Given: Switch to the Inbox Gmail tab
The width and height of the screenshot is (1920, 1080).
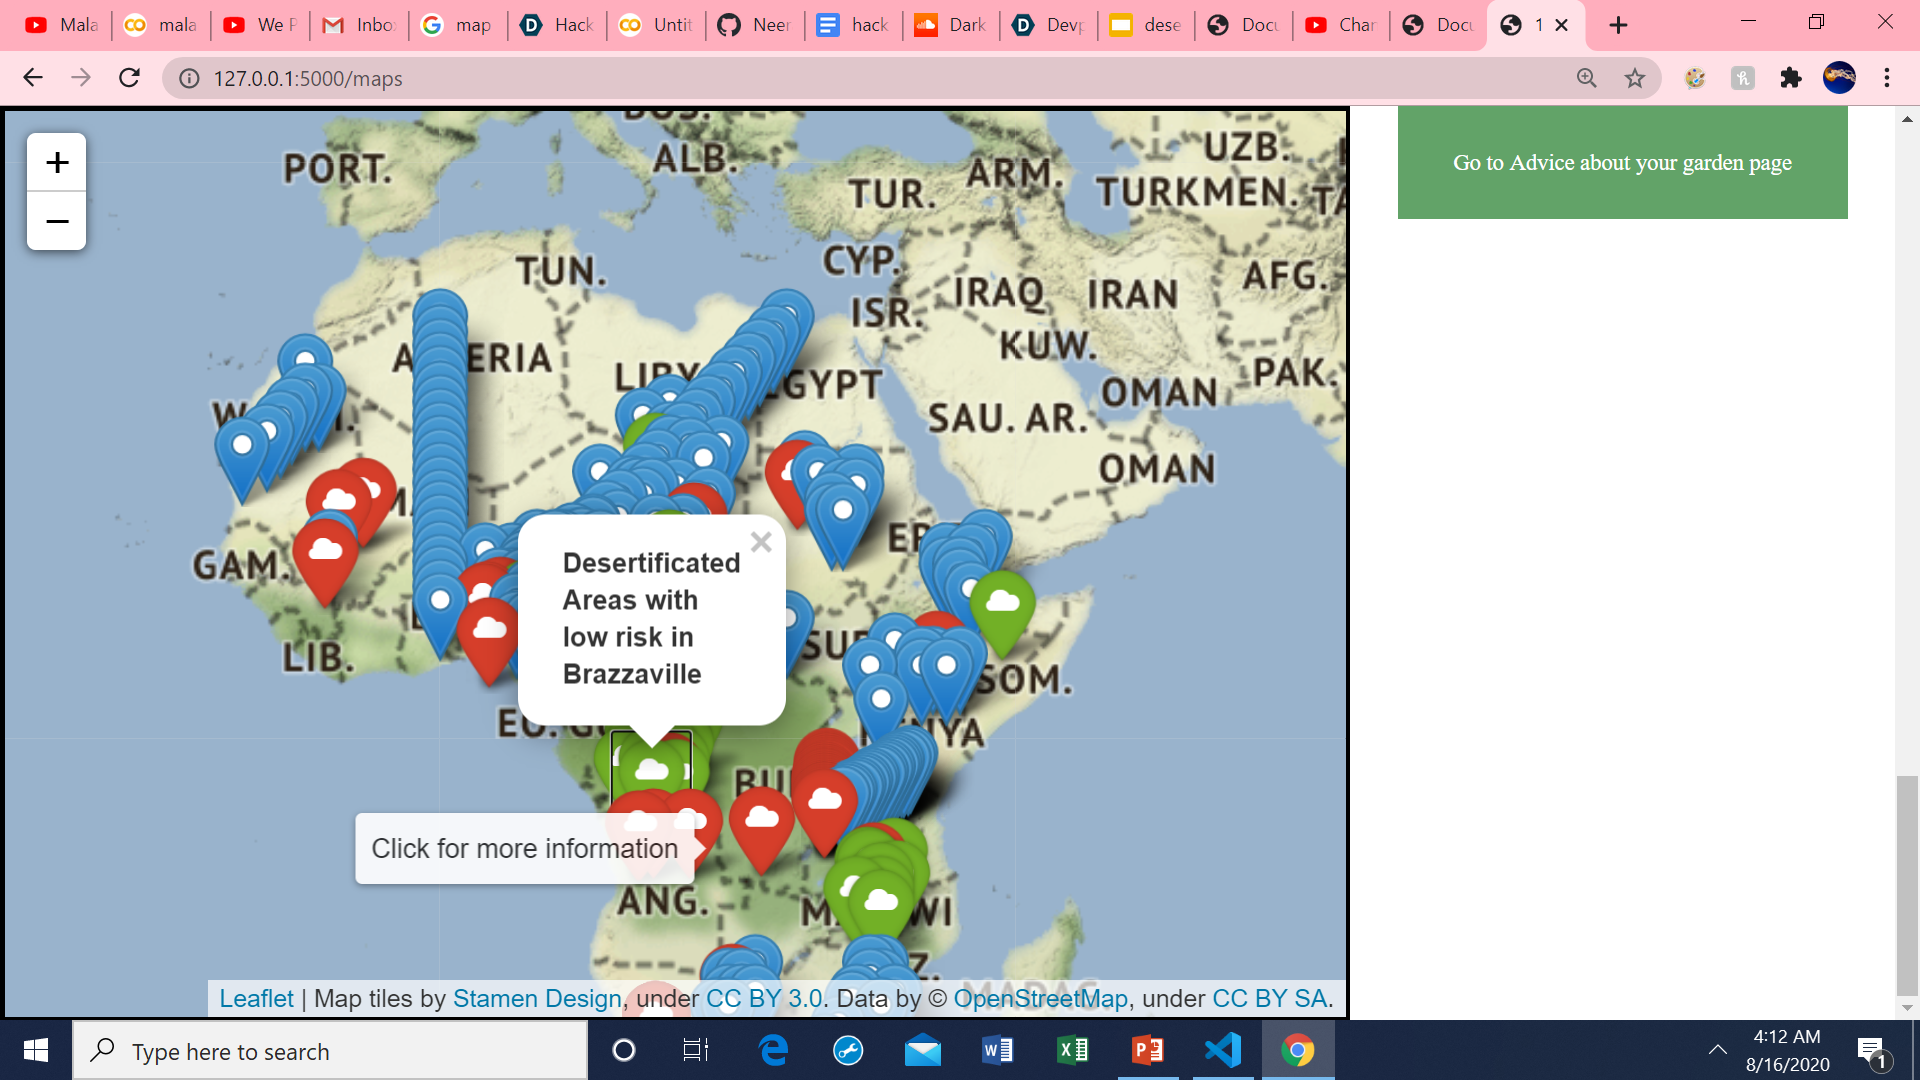Looking at the screenshot, I should point(360,25).
